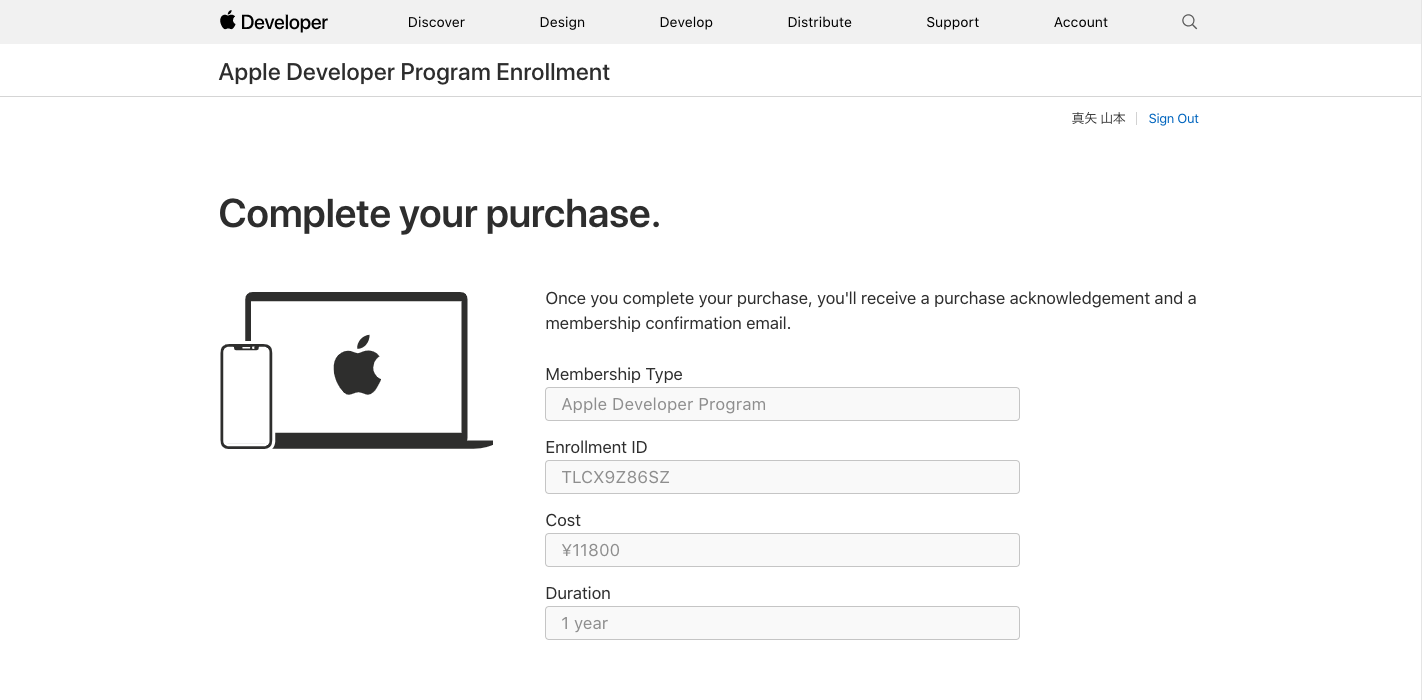Click the Complete your purchase heading

[439, 214]
